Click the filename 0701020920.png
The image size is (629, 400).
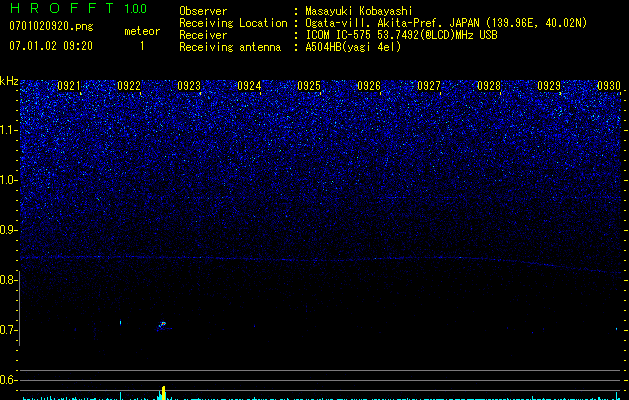[51, 27]
